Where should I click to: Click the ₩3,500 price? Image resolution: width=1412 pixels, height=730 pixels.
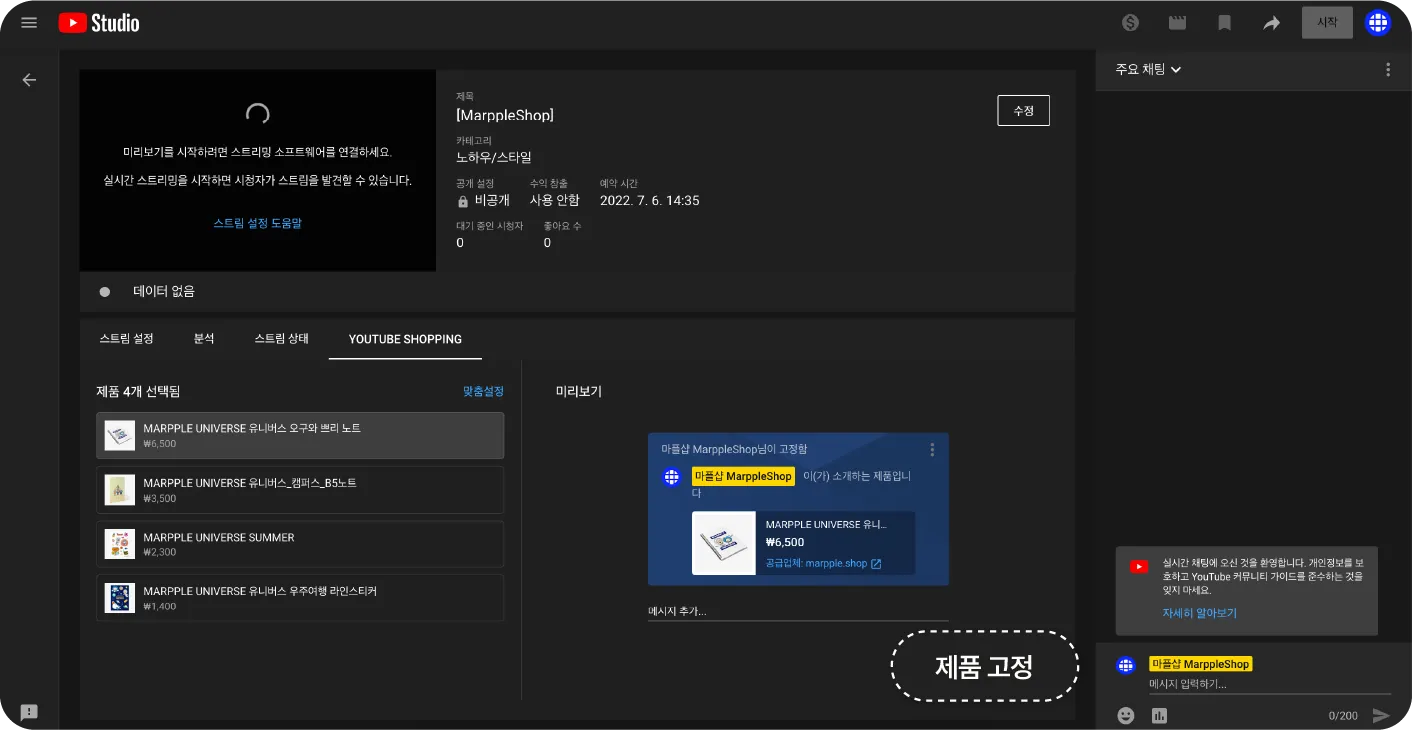point(160,498)
